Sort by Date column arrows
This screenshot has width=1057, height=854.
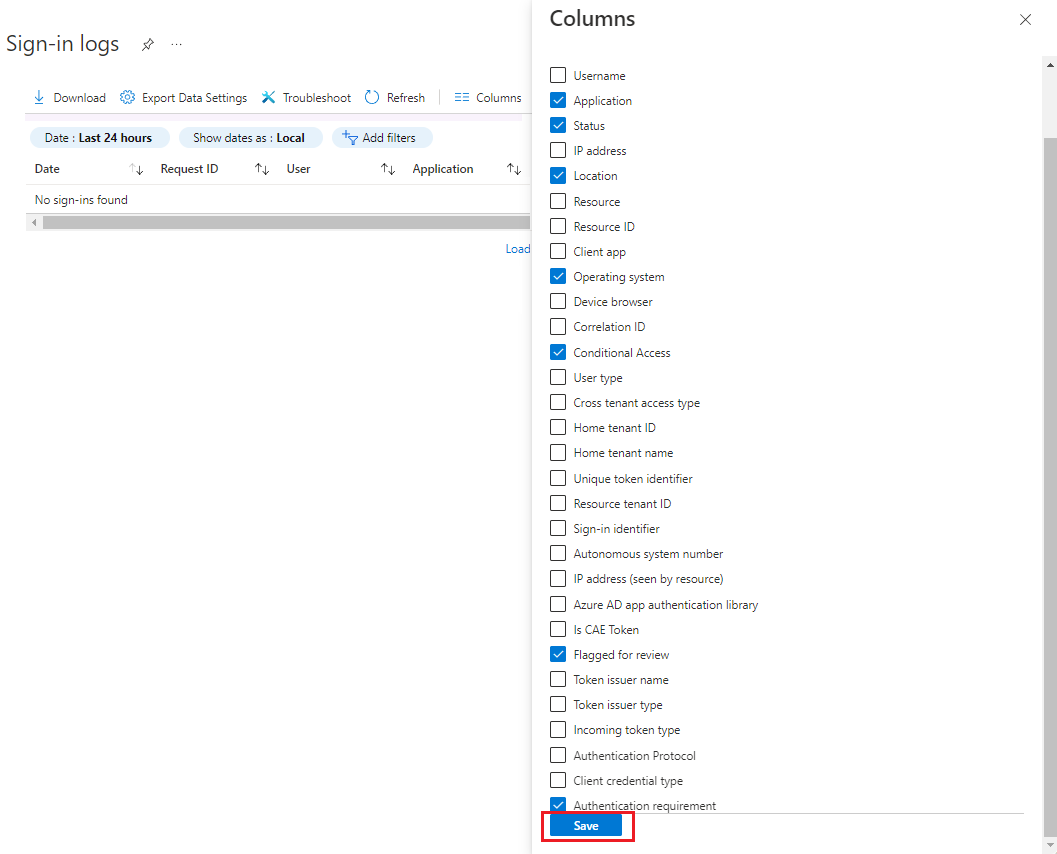click(x=136, y=169)
